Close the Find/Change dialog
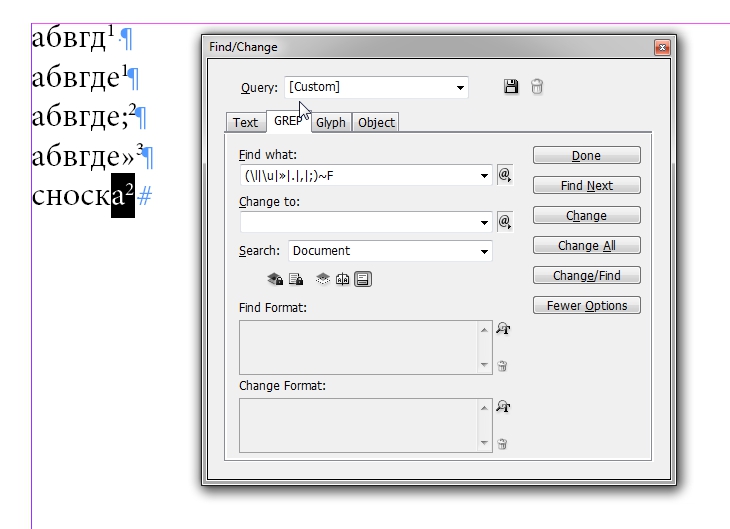The image size is (730, 529). tap(662, 47)
